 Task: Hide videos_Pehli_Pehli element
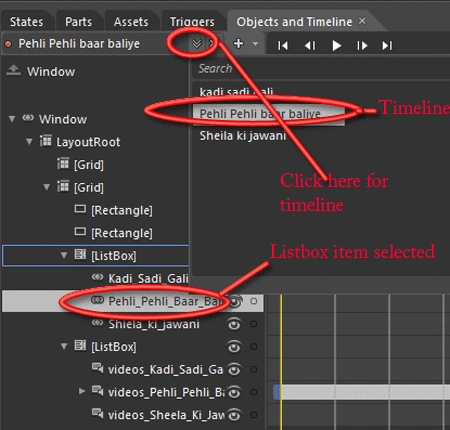[x=234, y=392]
